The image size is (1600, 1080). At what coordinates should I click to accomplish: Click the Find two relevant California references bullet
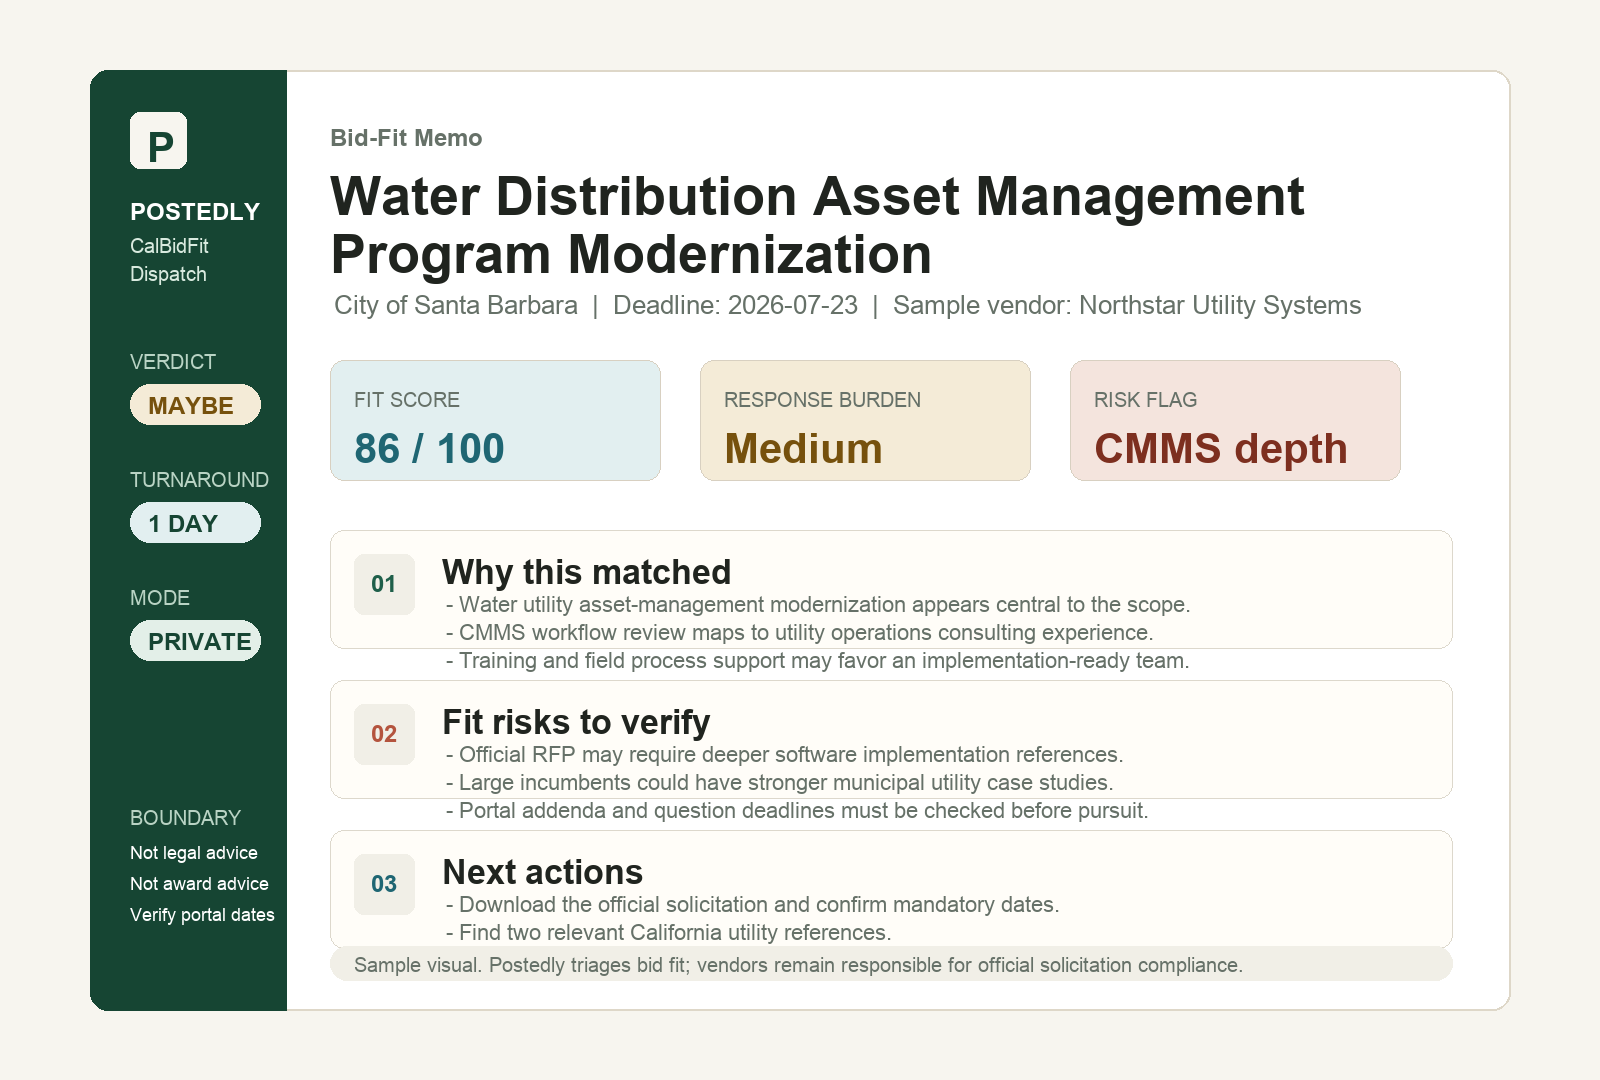[669, 933]
